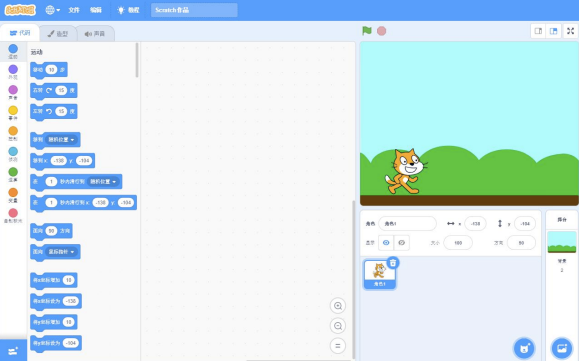The height and width of the screenshot is (361, 579).
Task: Click value 10 in 将y坐标增加 block
Action: click(68, 322)
